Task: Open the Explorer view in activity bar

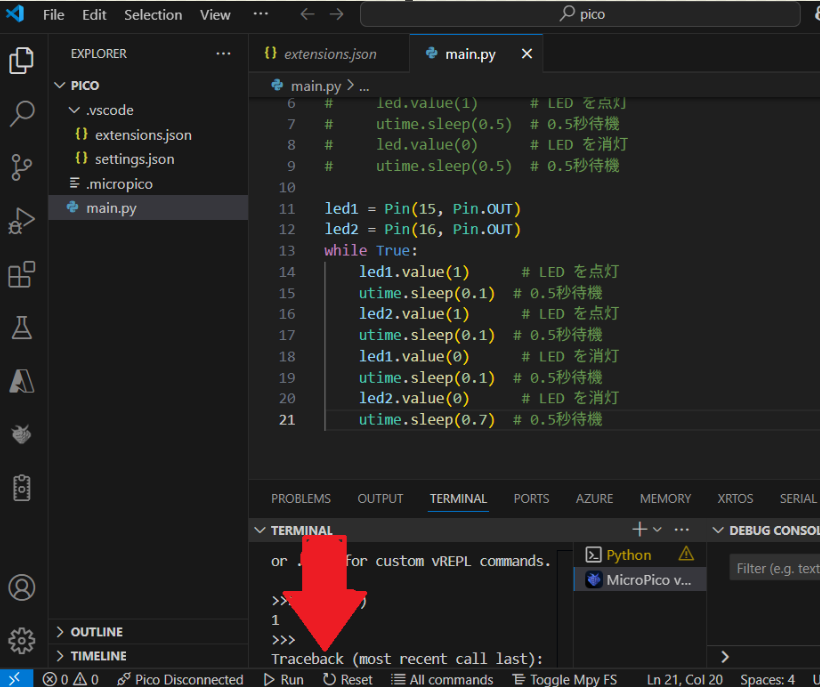Action: pyautogui.click(x=21, y=60)
